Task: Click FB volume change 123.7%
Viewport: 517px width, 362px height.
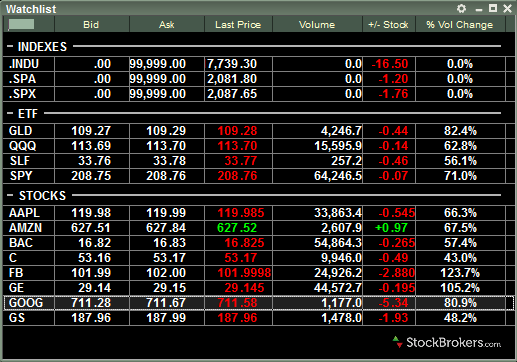Action: coord(460,273)
